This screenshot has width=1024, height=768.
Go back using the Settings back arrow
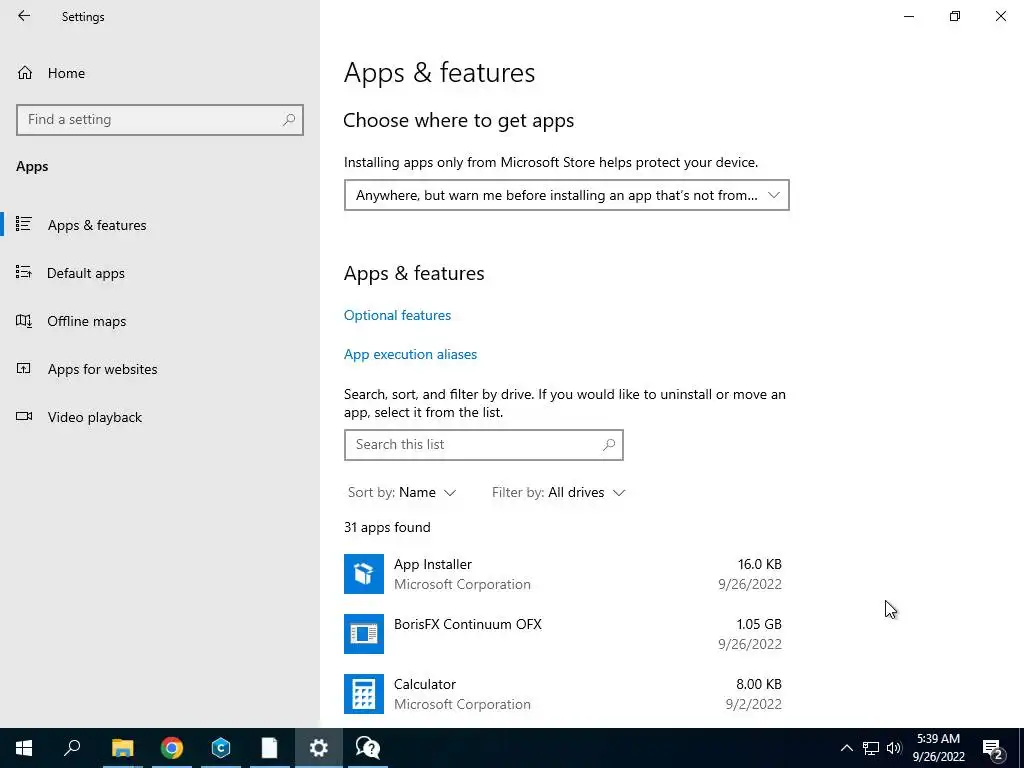24,16
